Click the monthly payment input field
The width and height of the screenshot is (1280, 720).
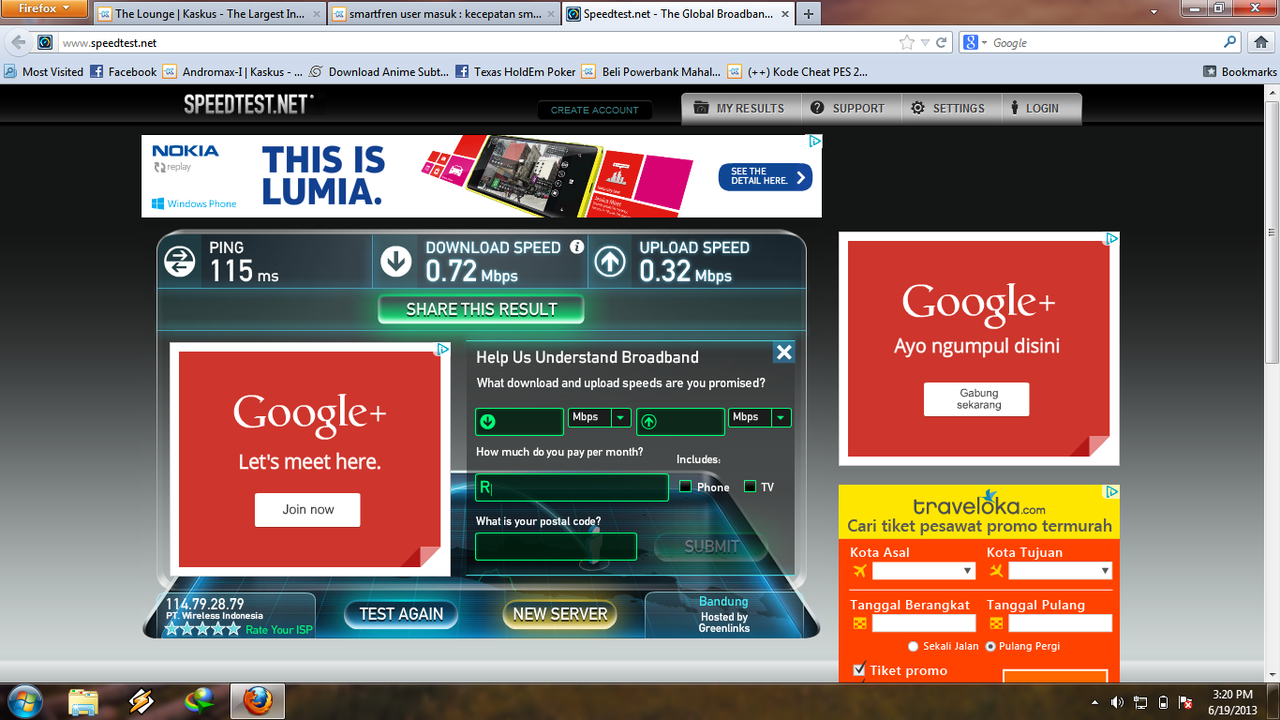click(571, 487)
